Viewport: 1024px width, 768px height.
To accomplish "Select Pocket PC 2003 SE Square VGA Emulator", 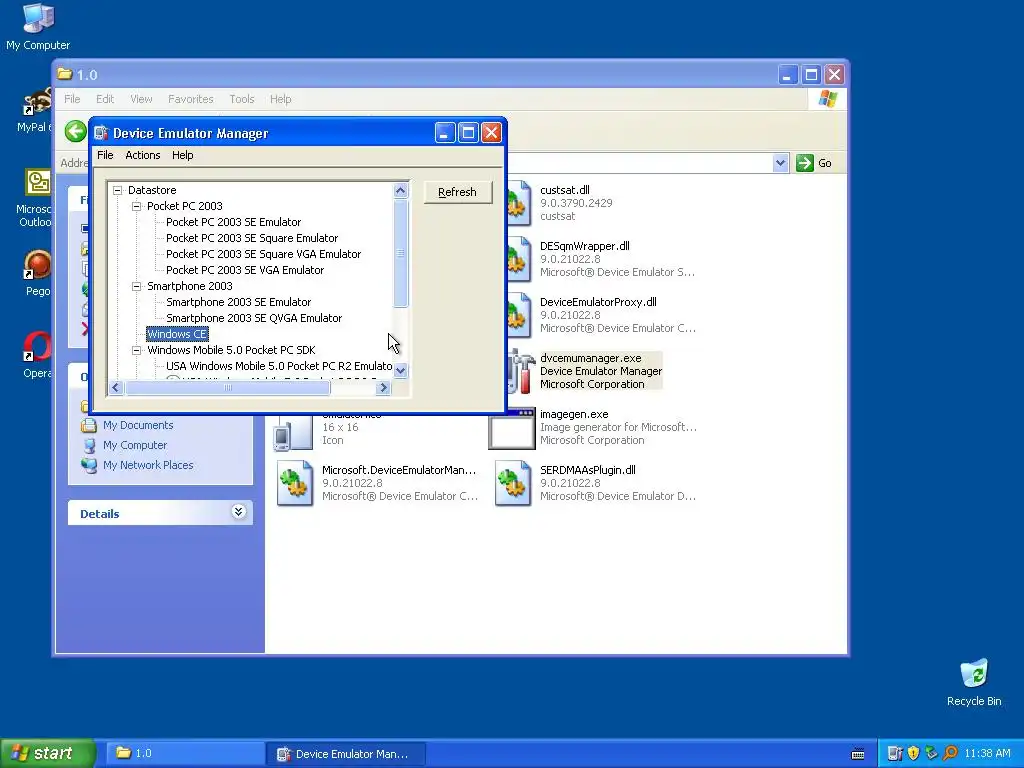I will pos(264,254).
